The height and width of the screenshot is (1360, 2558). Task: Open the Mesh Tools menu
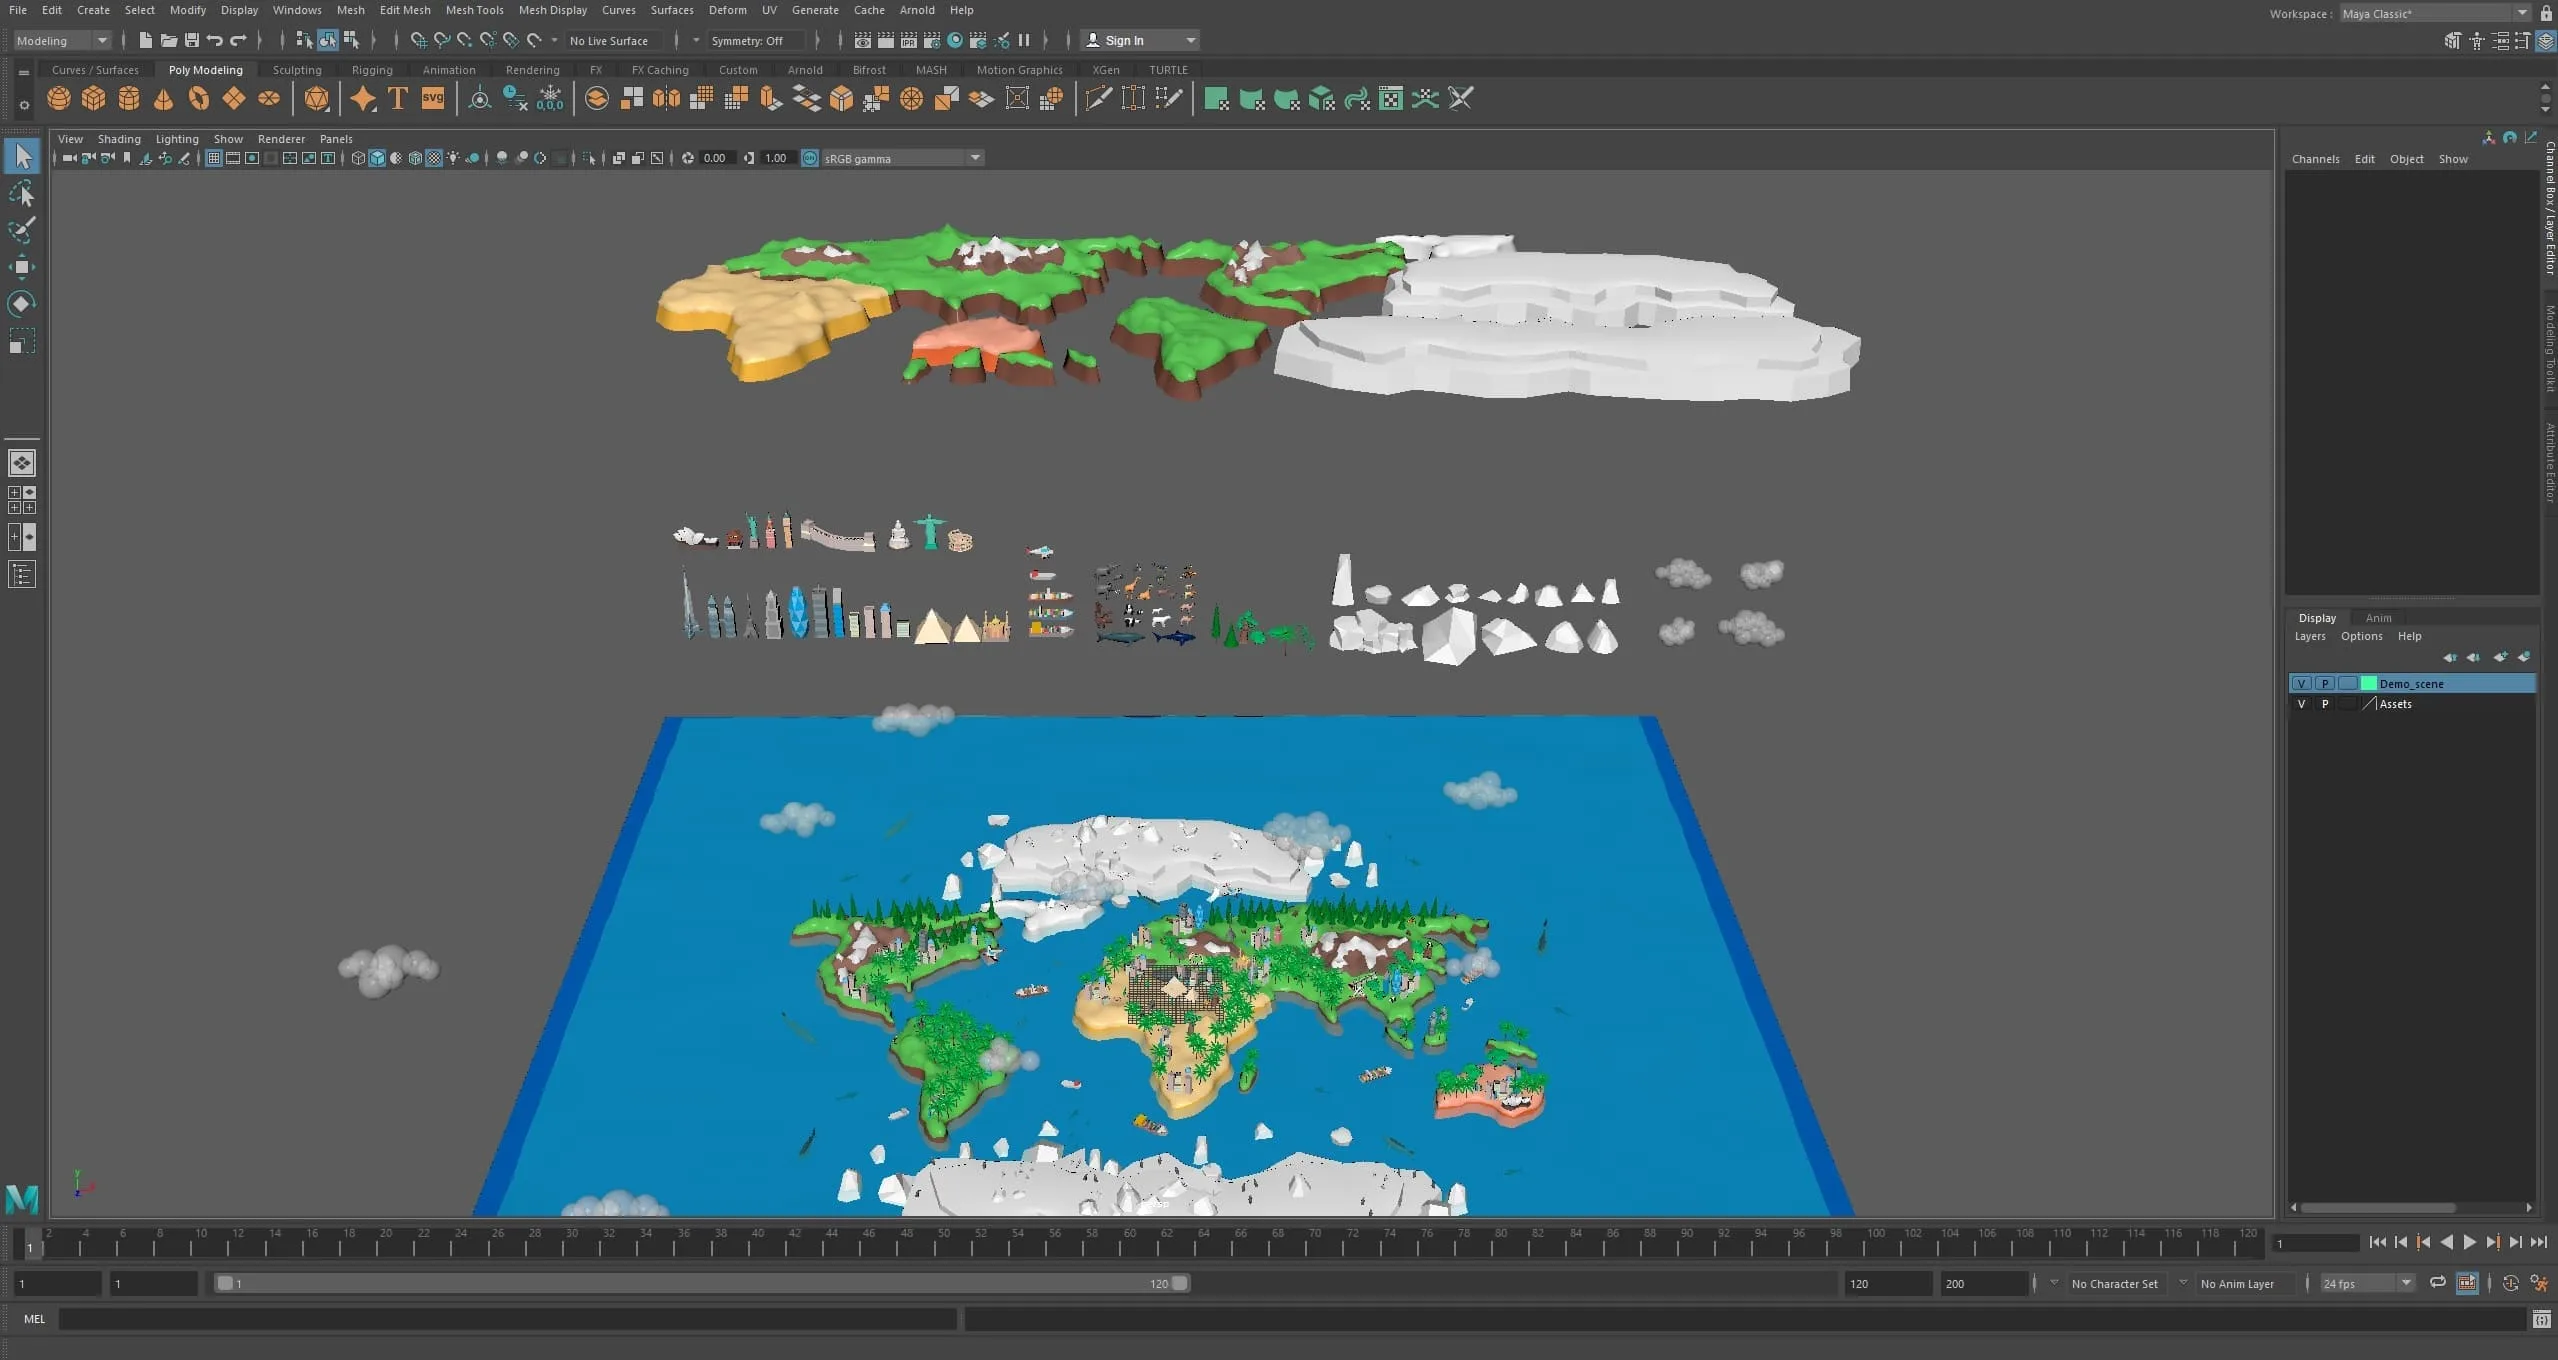coord(474,10)
